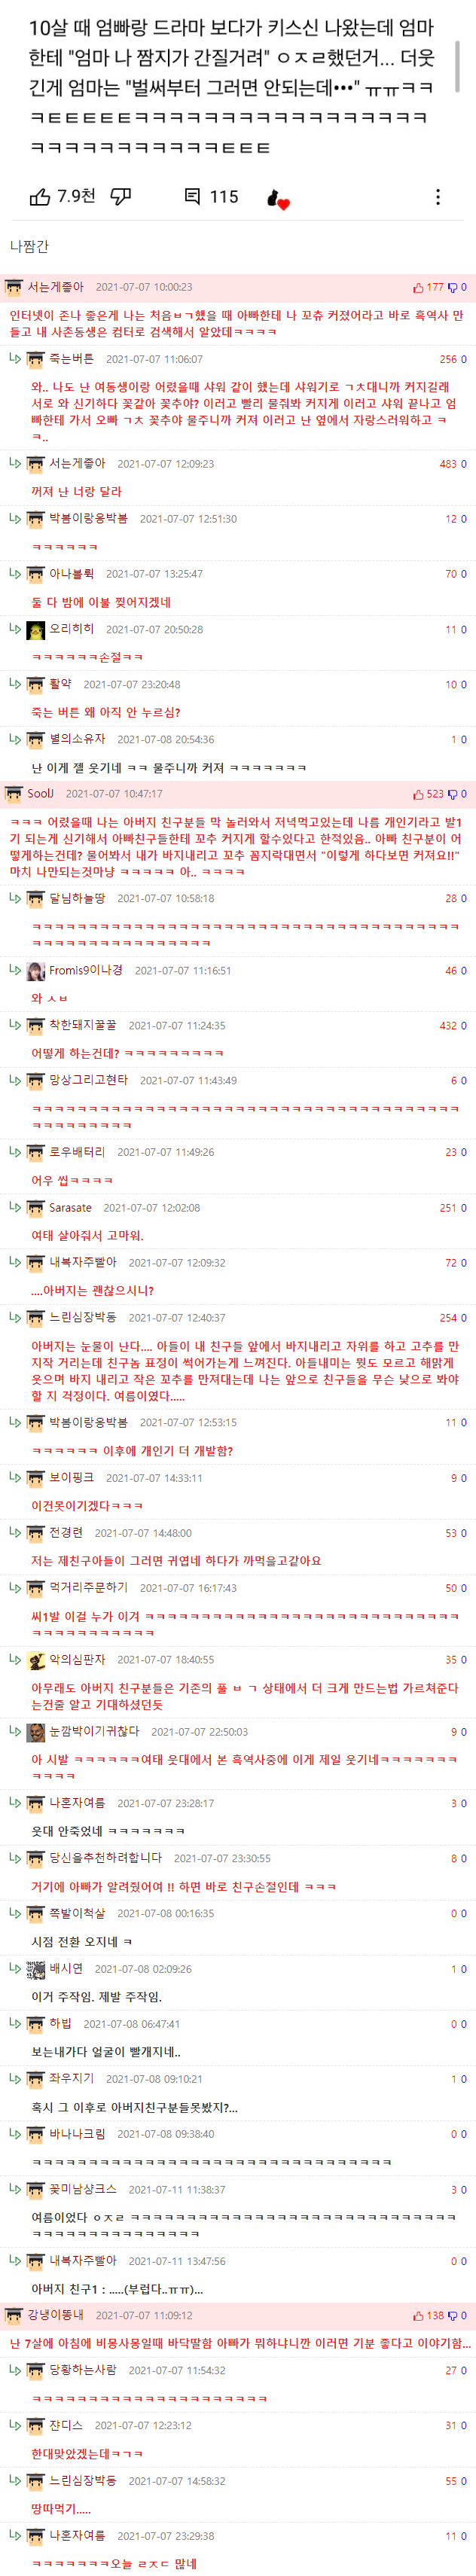Click username 느린심장박동 with 254 votes
476x2576 pixels.
[83, 1317]
